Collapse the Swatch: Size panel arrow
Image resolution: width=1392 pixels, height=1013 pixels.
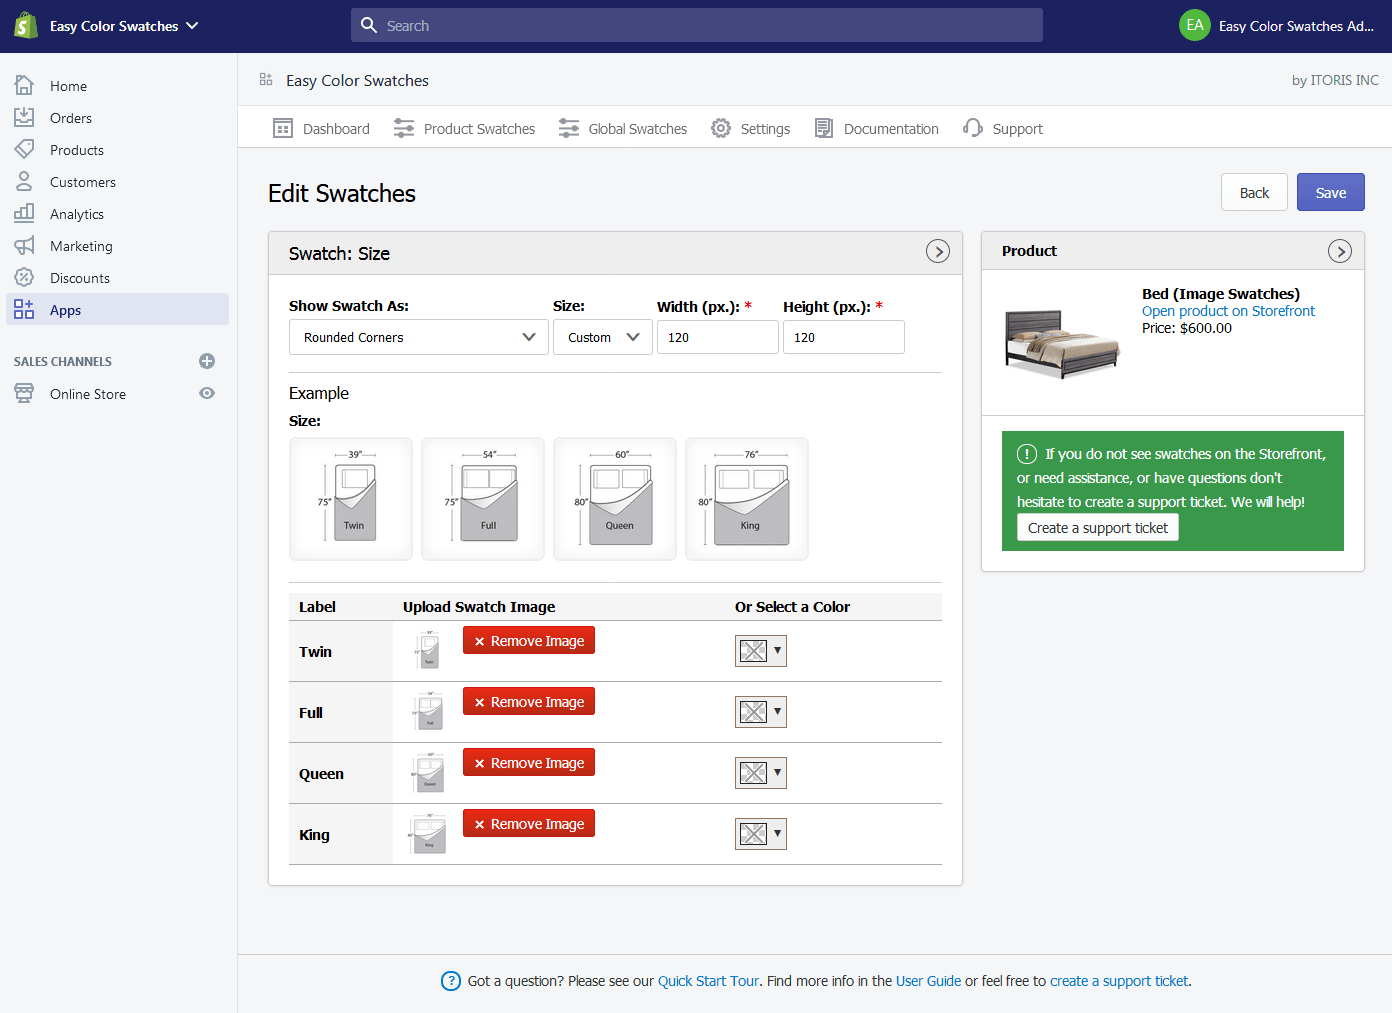click(938, 251)
